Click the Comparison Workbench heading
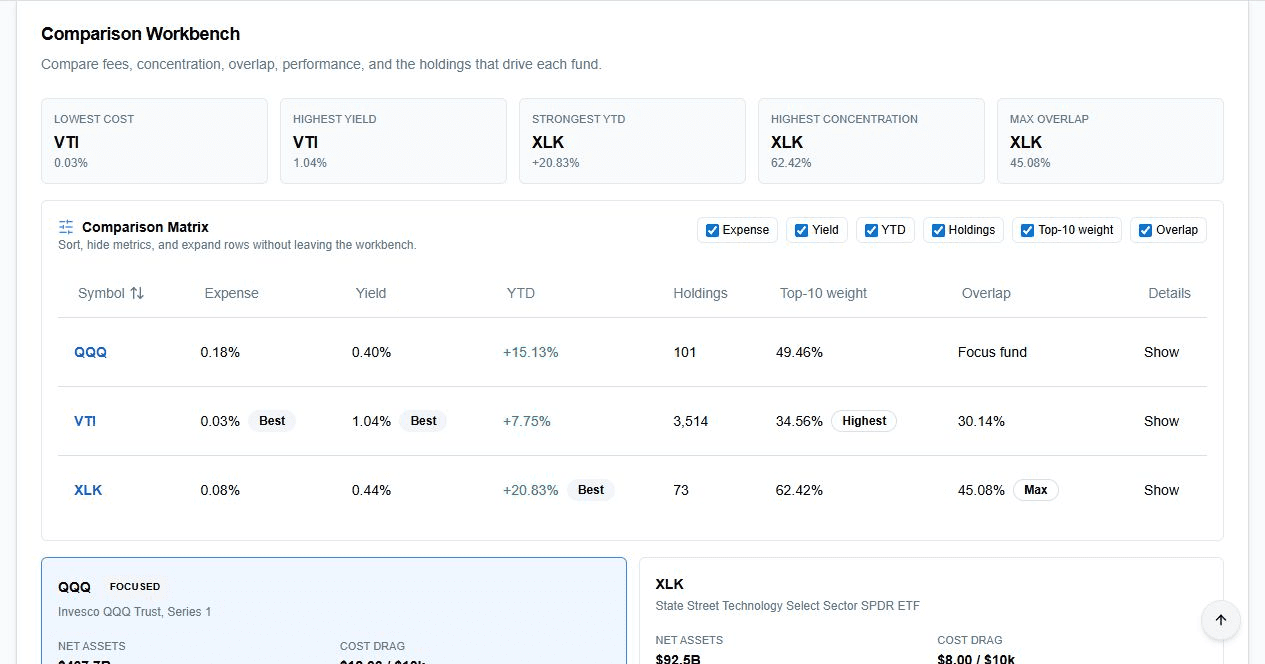The width and height of the screenshot is (1265, 664). click(x=141, y=34)
